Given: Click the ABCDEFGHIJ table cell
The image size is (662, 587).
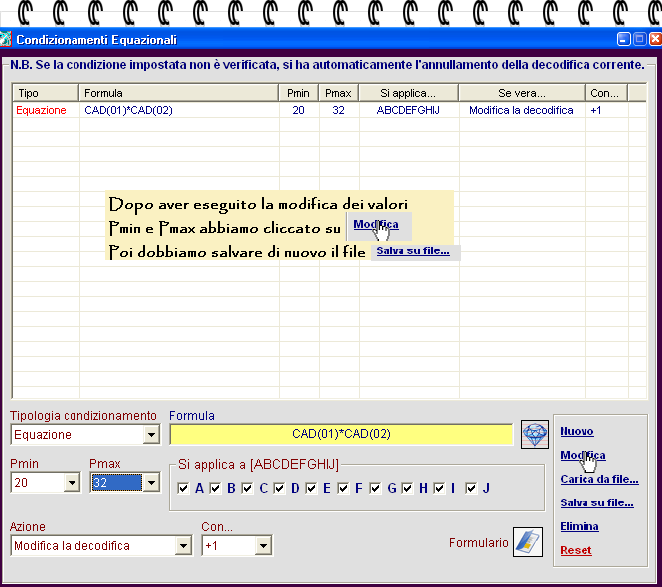Looking at the screenshot, I should tap(408, 110).
